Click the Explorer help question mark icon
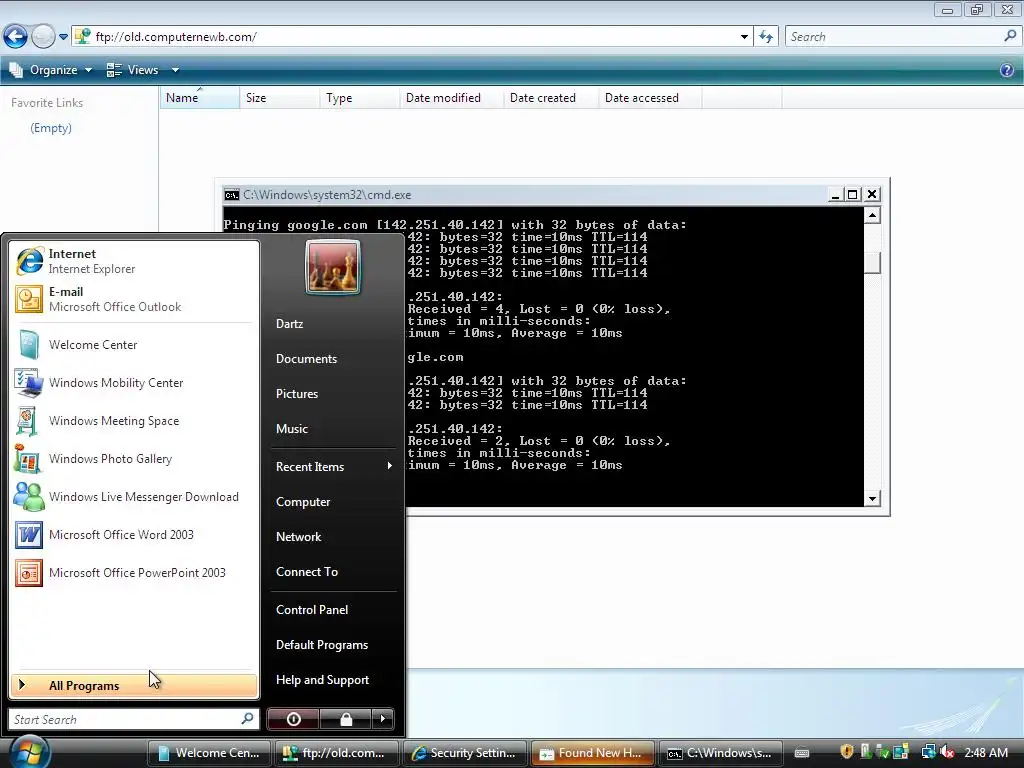The image size is (1024, 768). coord(1007,70)
